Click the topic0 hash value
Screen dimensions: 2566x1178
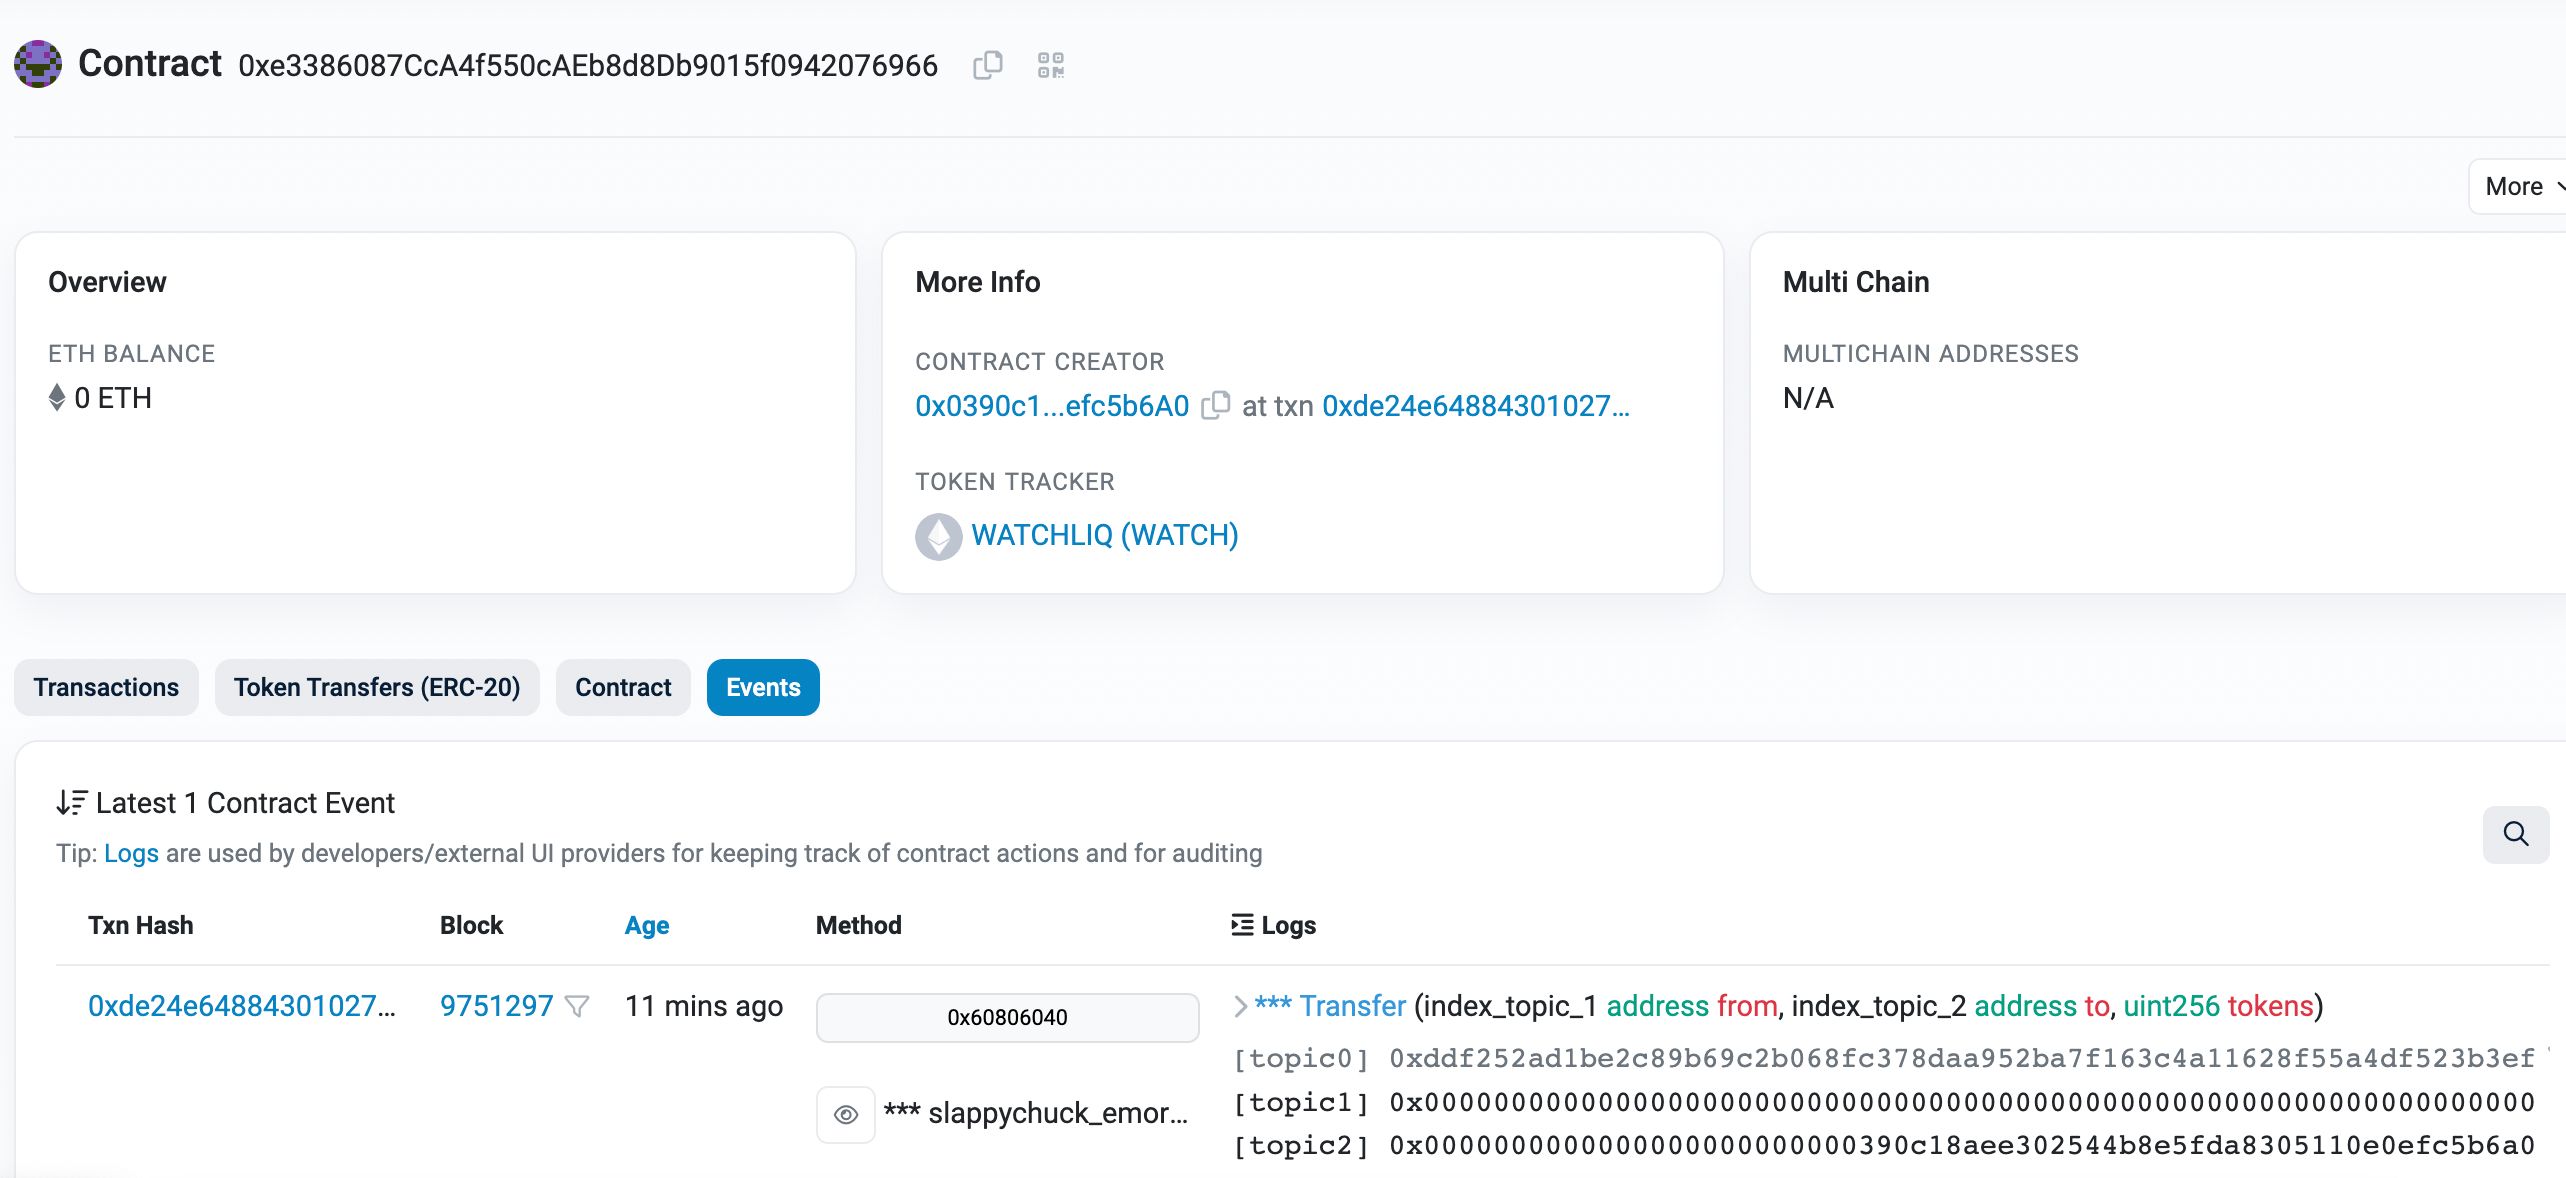click(1962, 1058)
